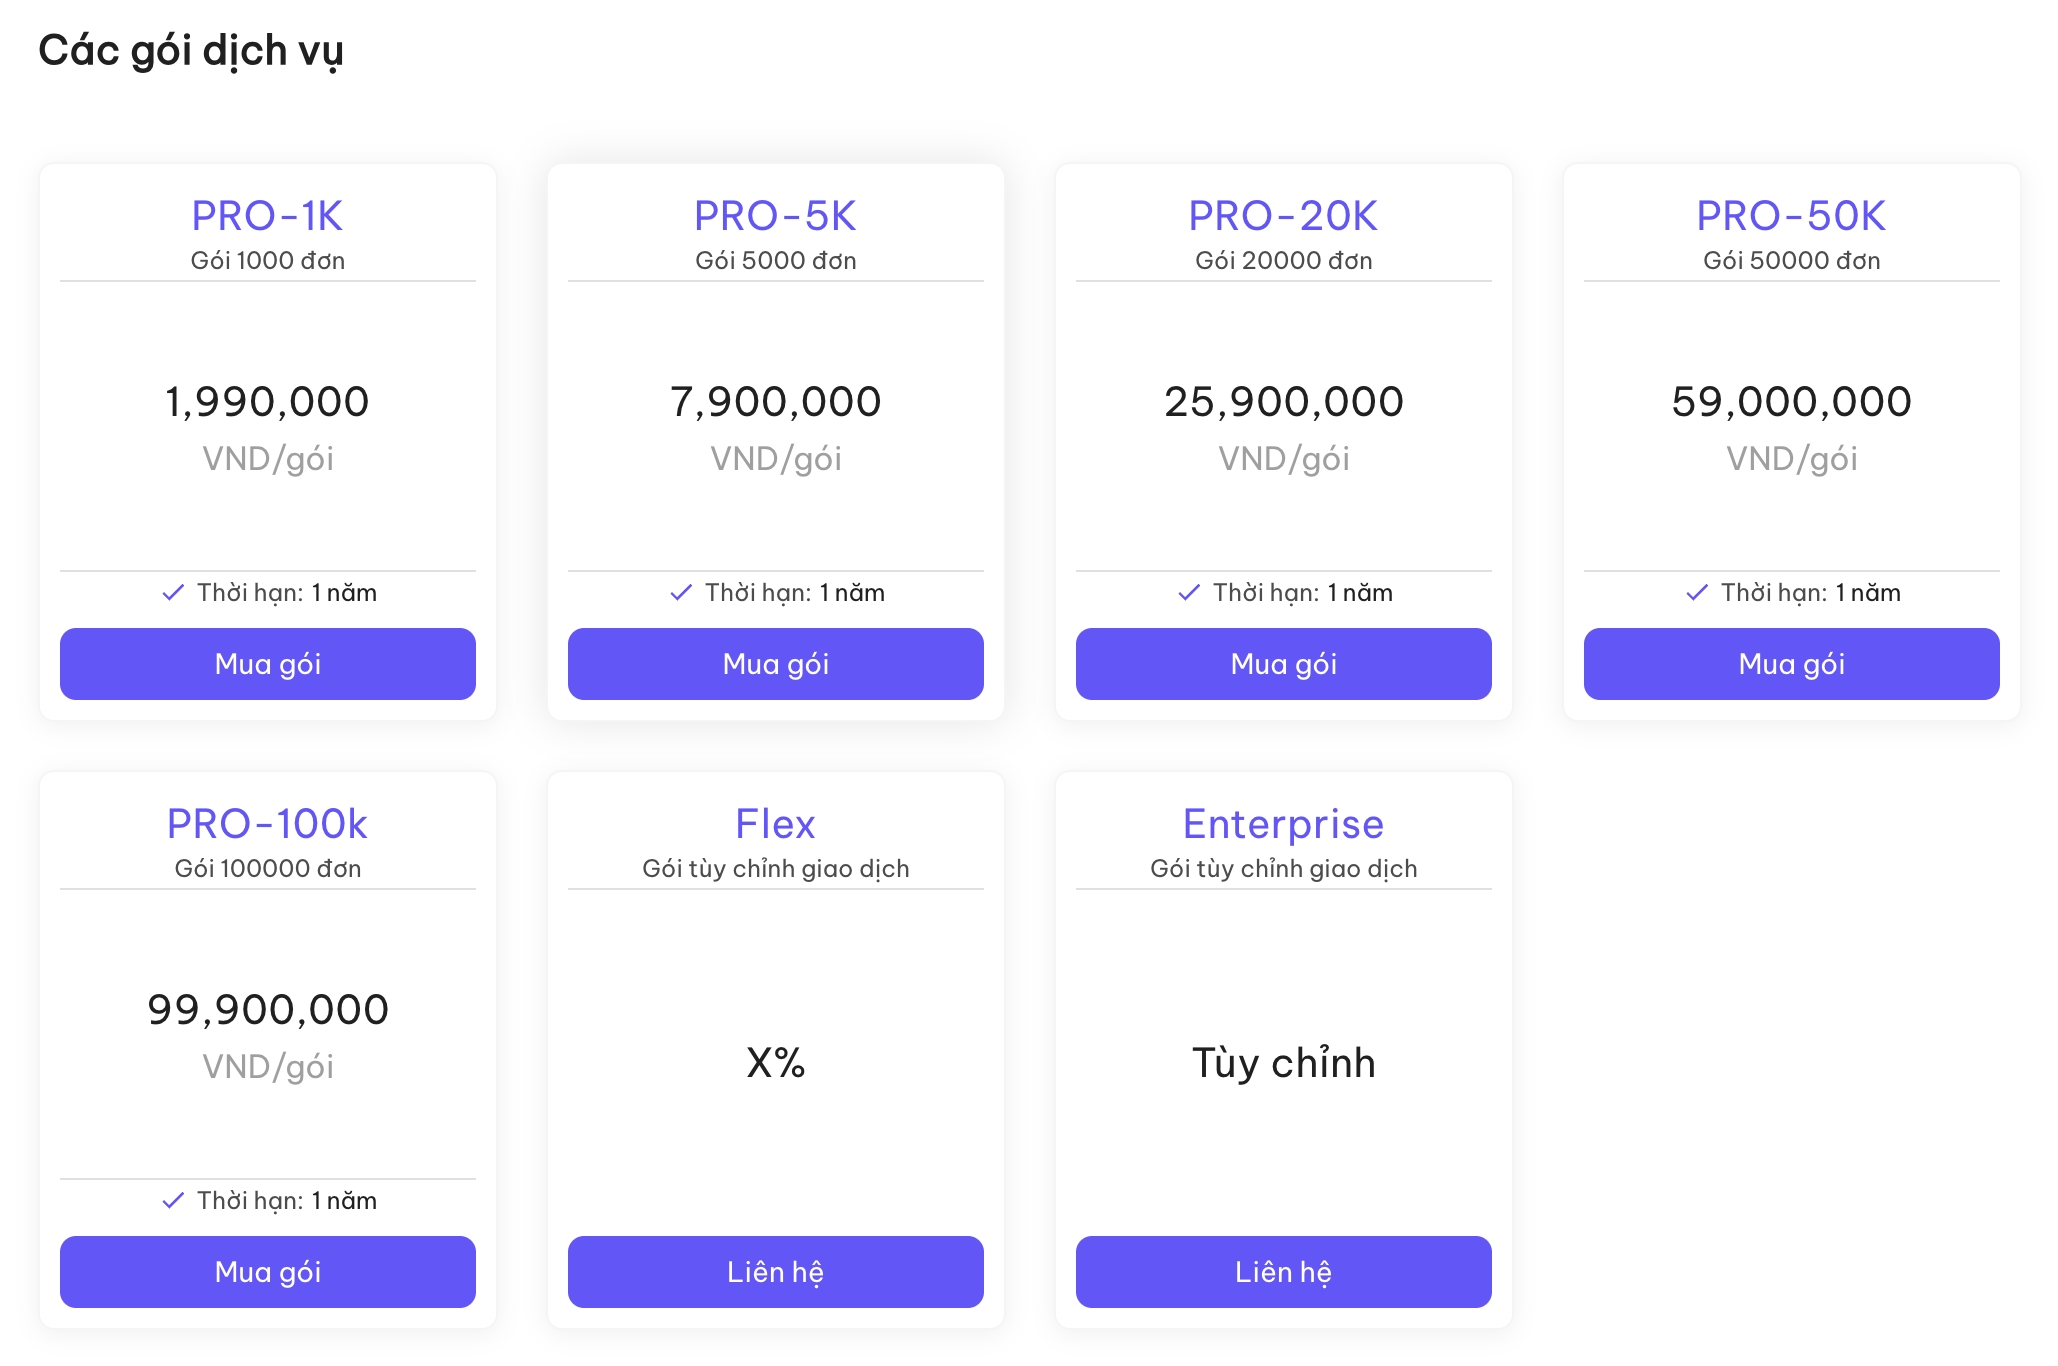
Task: Click Mua gói button for PRO-1K
Action: coord(267,664)
